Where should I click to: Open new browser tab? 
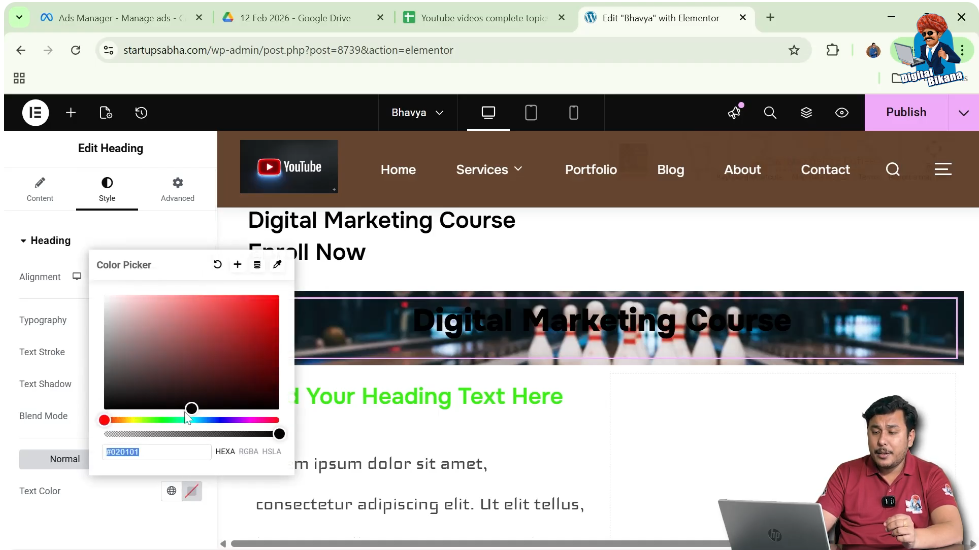pyautogui.click(x=770, y=17)
